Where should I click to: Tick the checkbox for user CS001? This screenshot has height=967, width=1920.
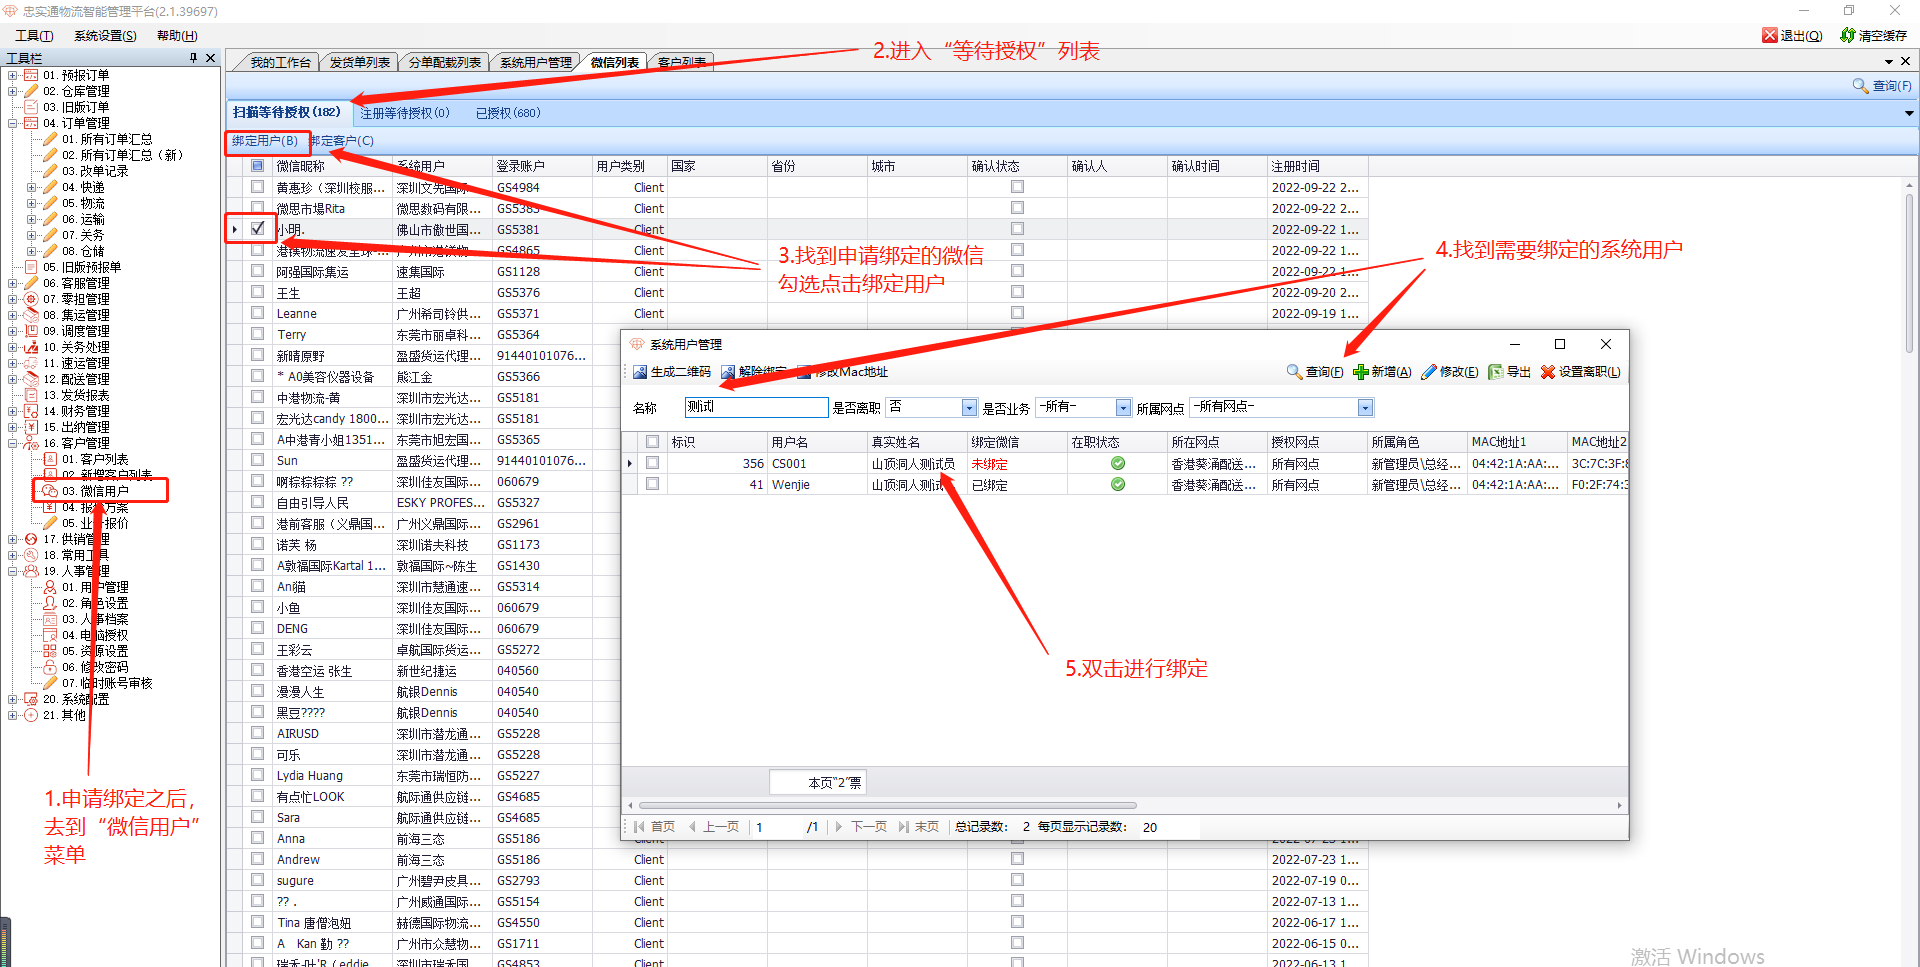pyautogui.click(x=652, y=463)
